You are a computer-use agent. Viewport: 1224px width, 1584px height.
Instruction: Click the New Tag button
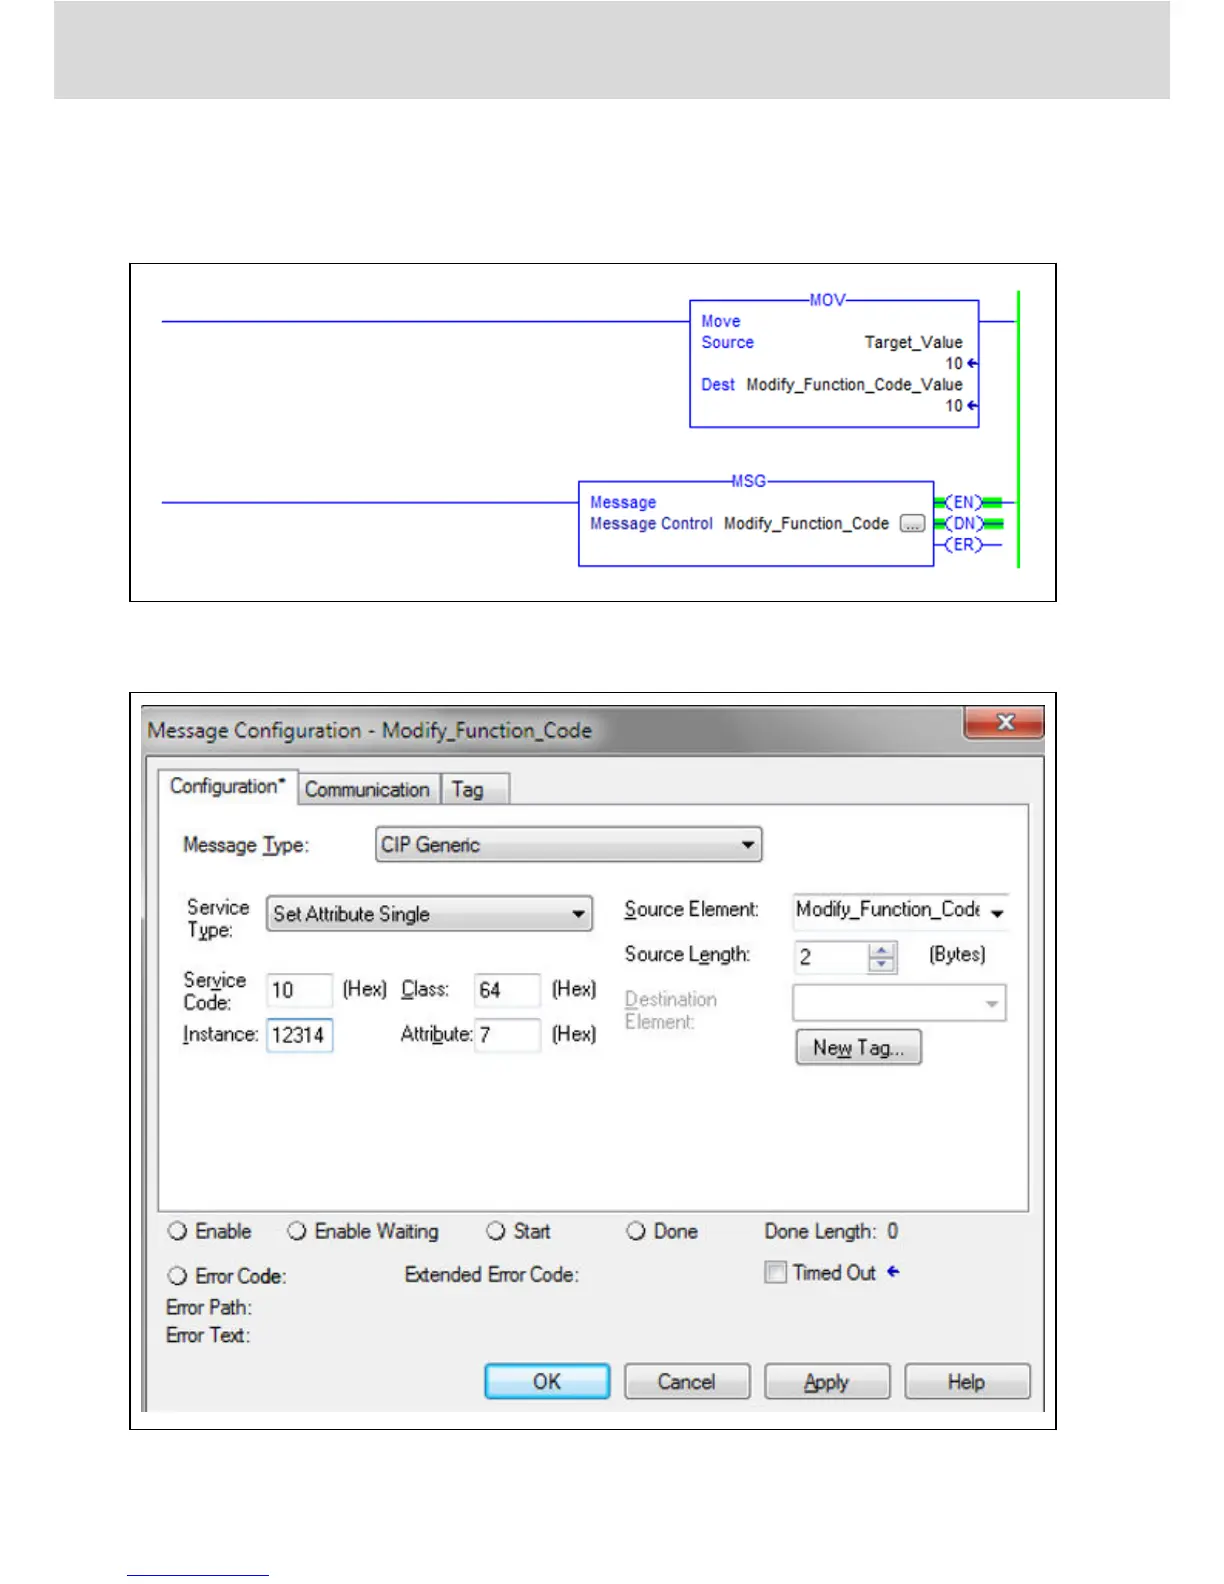(x=858, y=1047)
